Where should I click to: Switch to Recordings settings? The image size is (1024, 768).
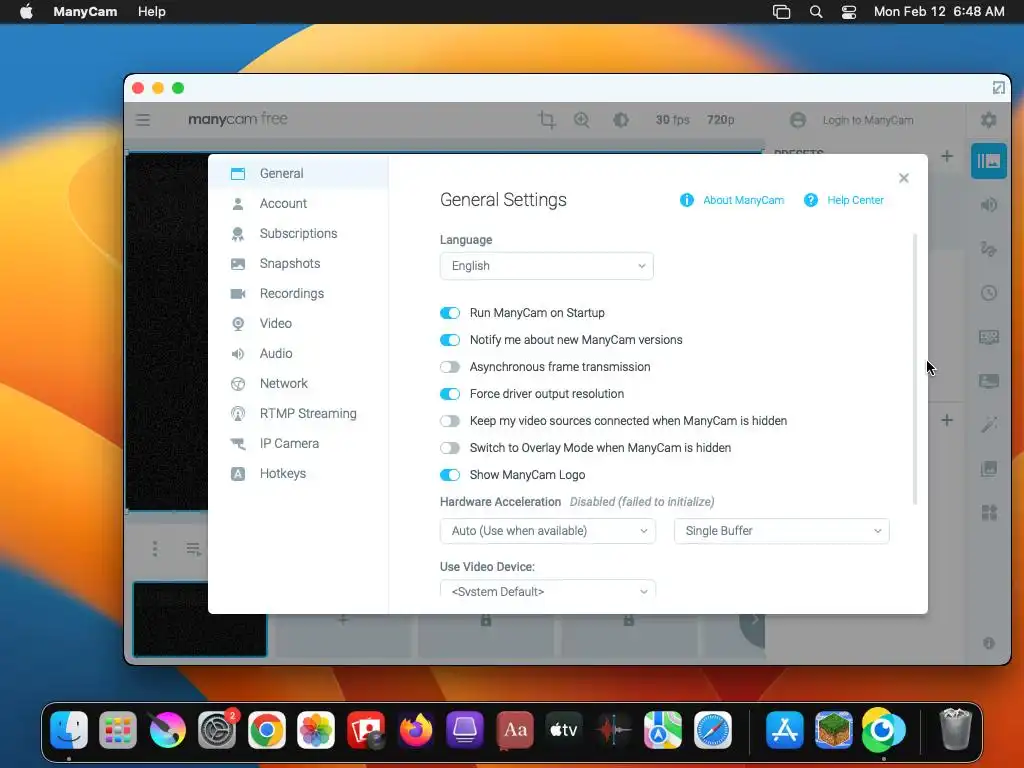298,293
